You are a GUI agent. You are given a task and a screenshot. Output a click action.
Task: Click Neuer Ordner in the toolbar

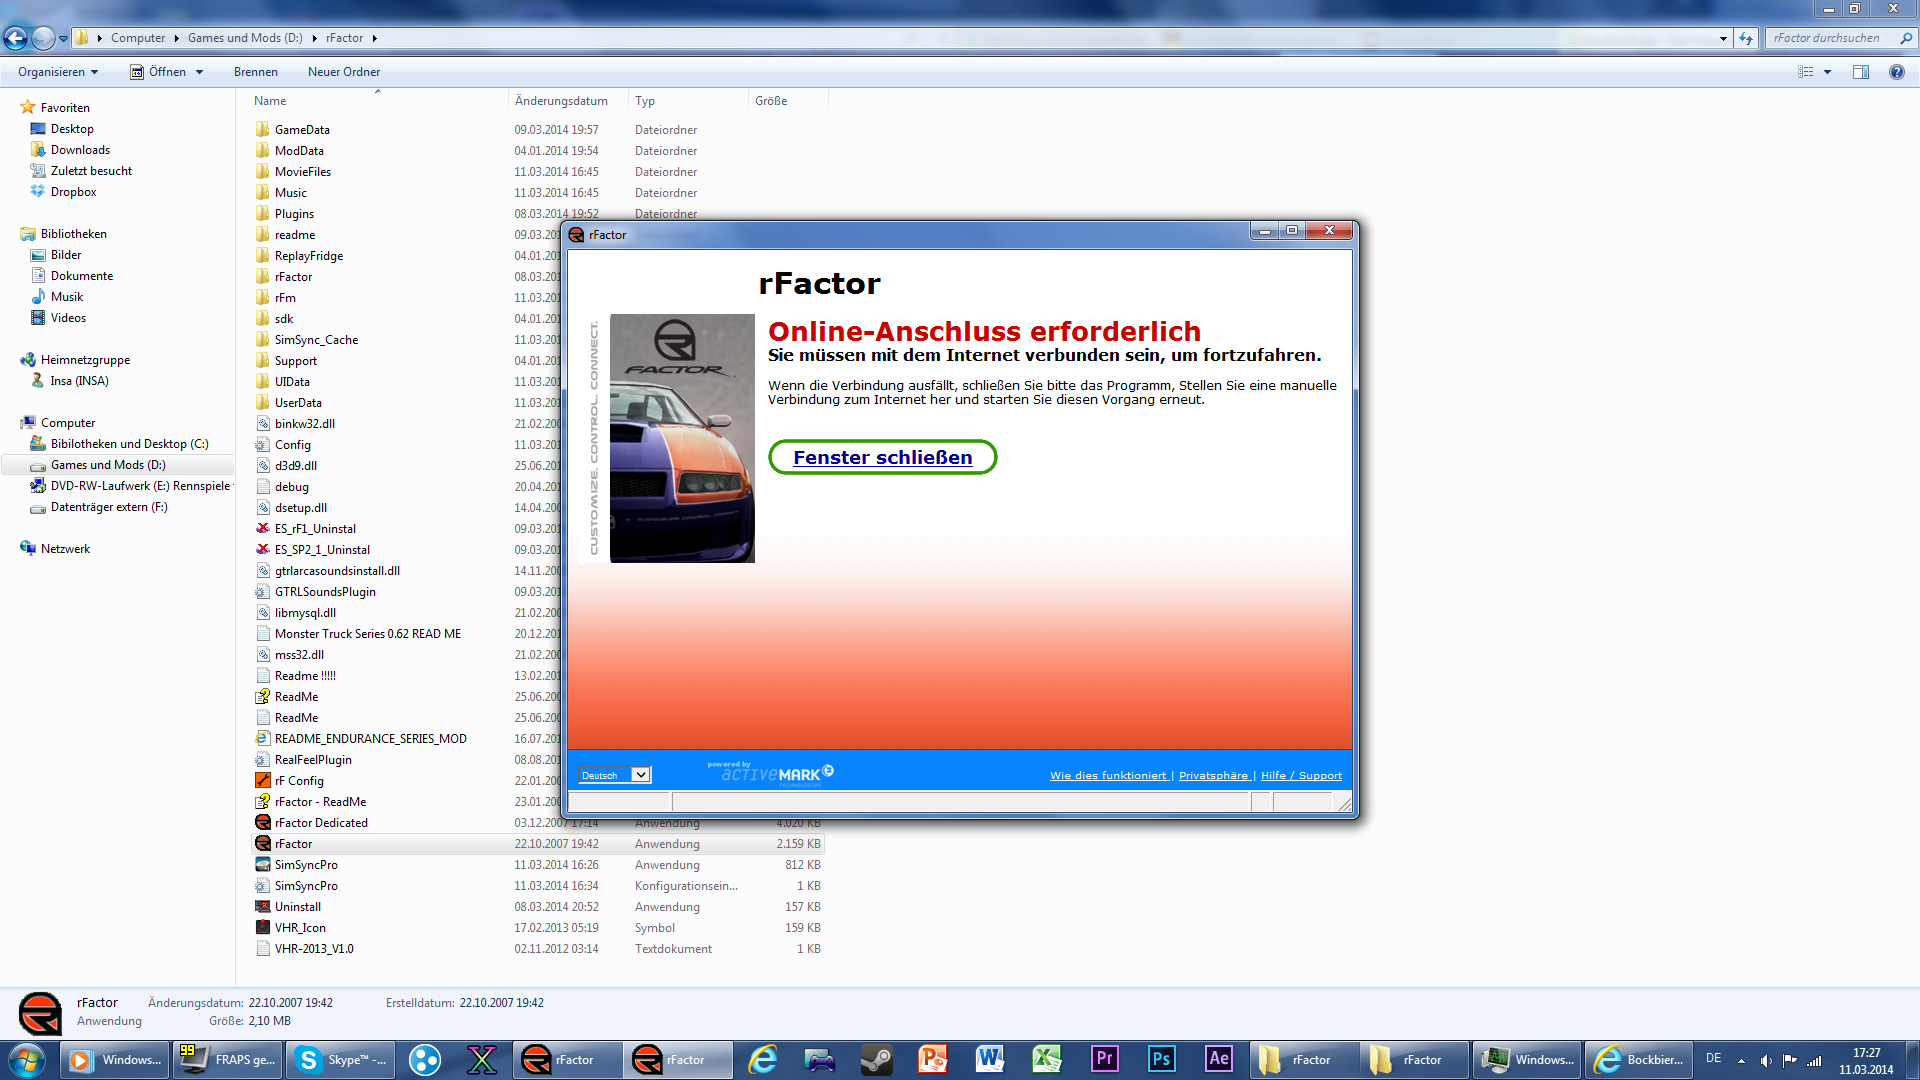point(343,72)
